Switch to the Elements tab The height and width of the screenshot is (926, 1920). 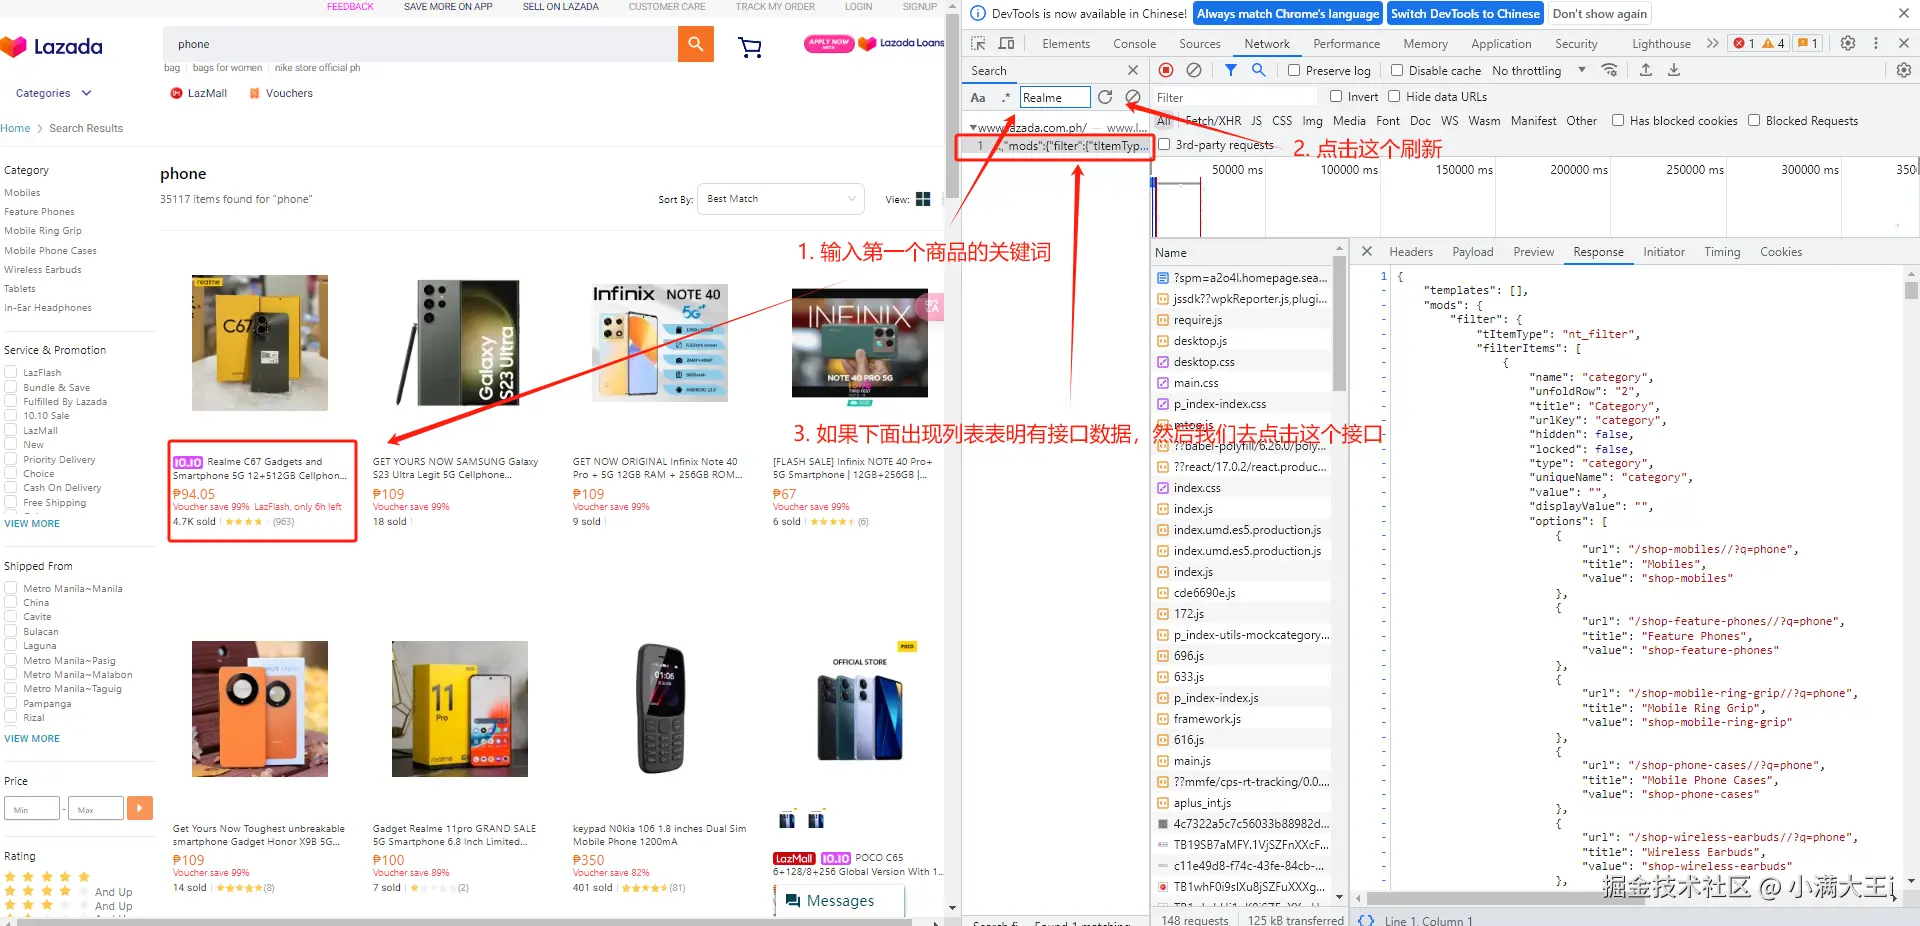1066,43
